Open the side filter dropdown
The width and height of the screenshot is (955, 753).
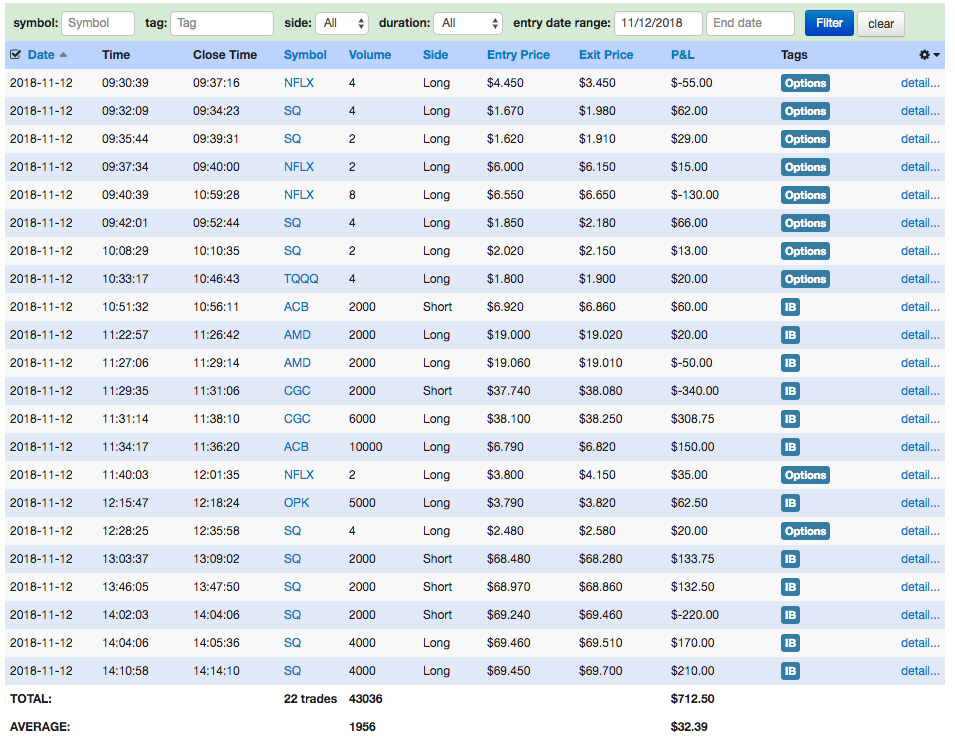342,23
